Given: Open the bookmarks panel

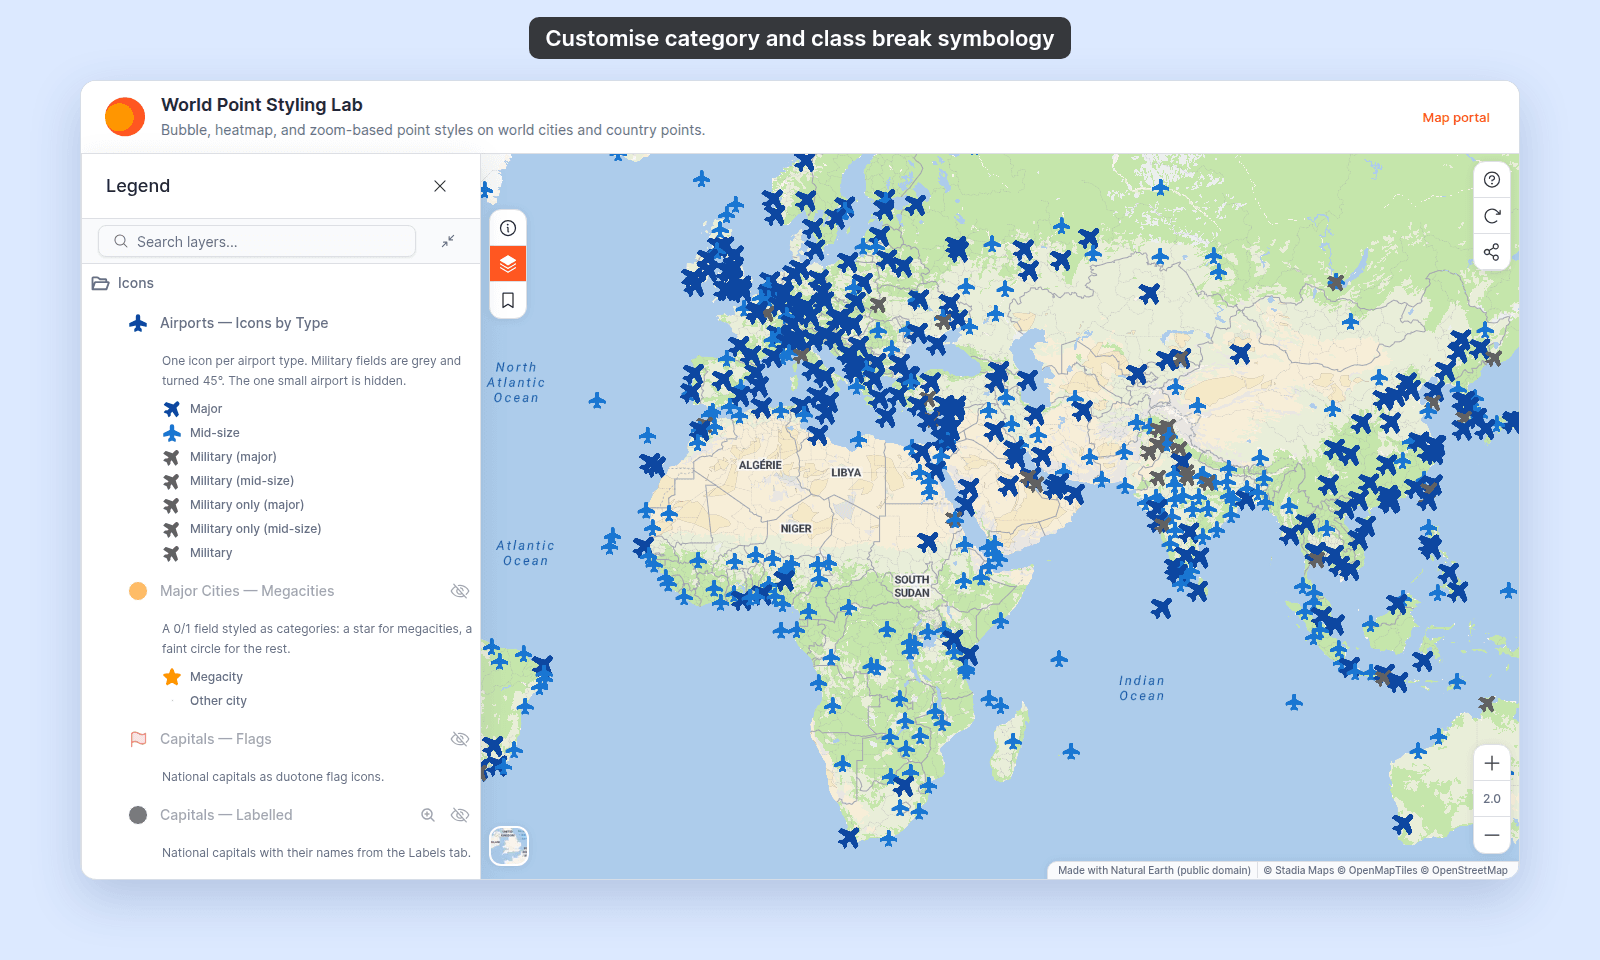Looking at the screenshot, I should click(508, 300).
